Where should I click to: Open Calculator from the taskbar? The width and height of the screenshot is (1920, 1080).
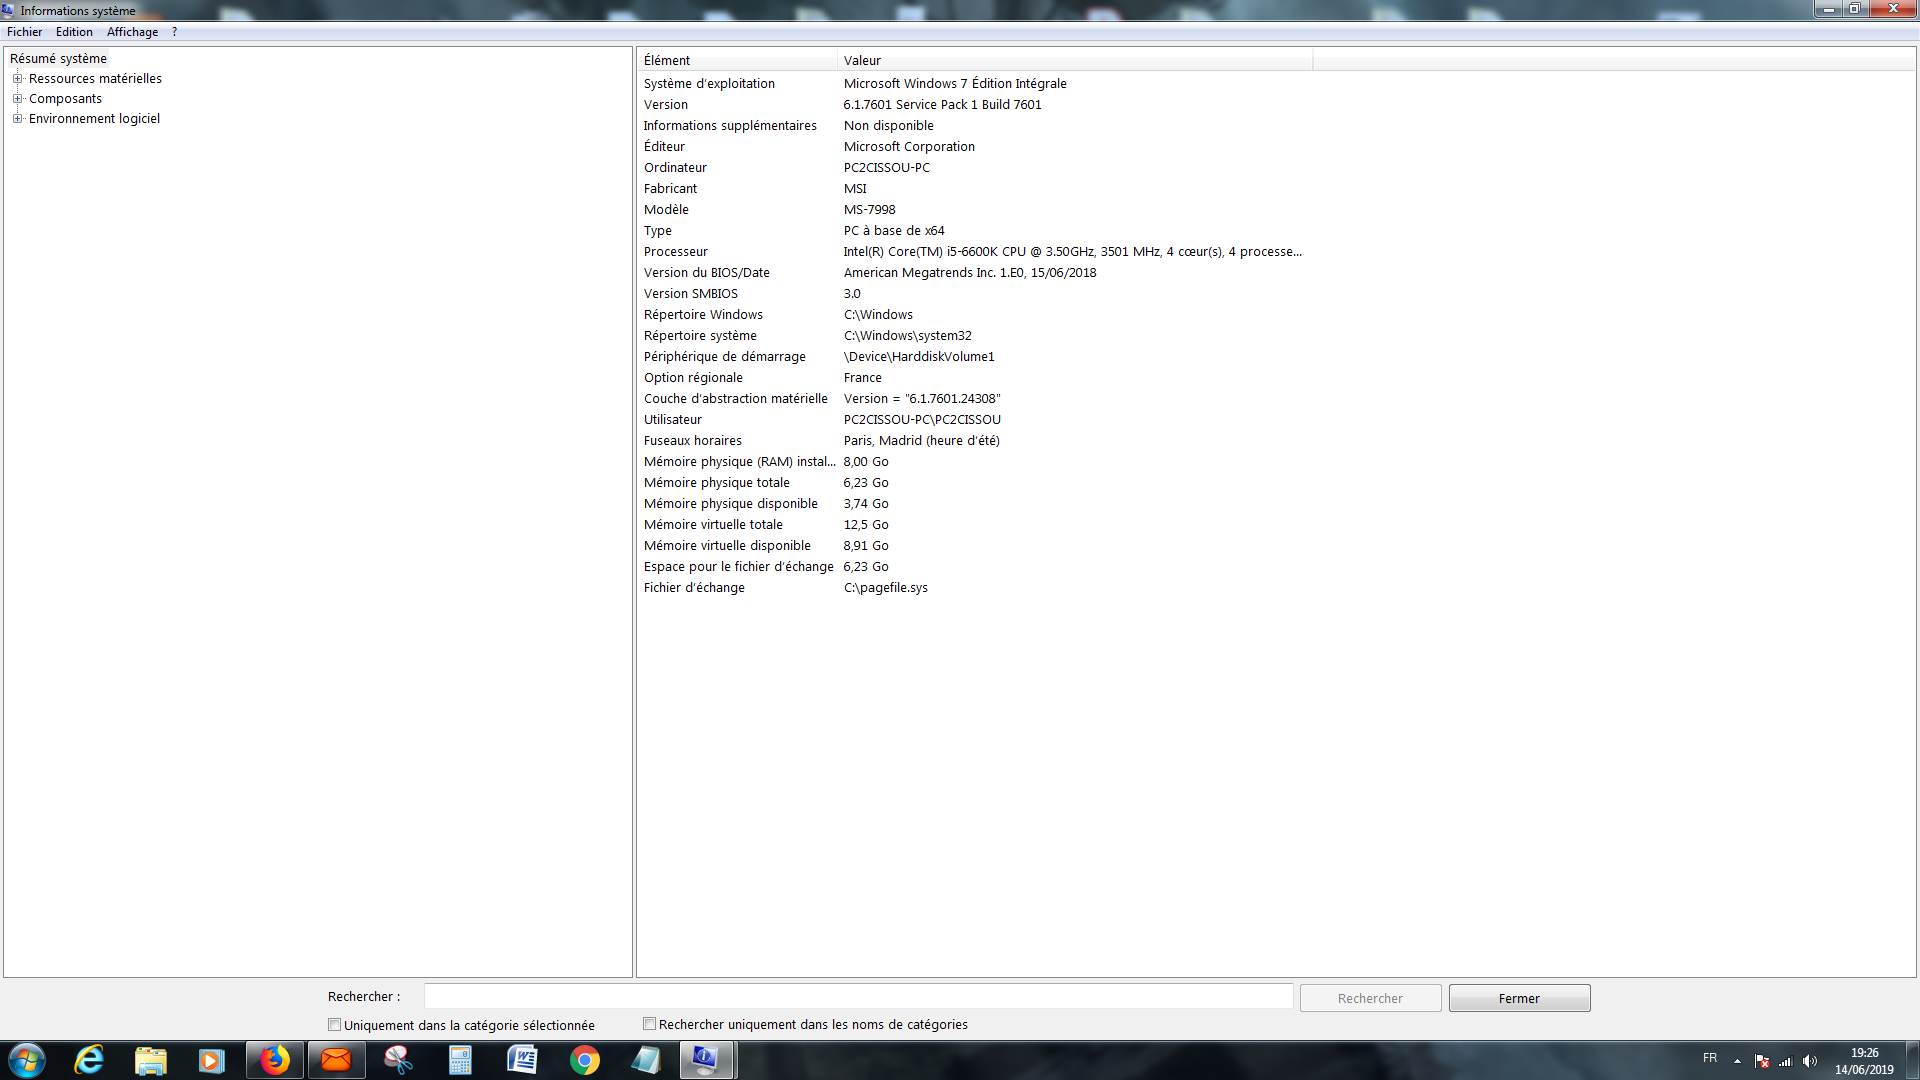pos(460,1060)
